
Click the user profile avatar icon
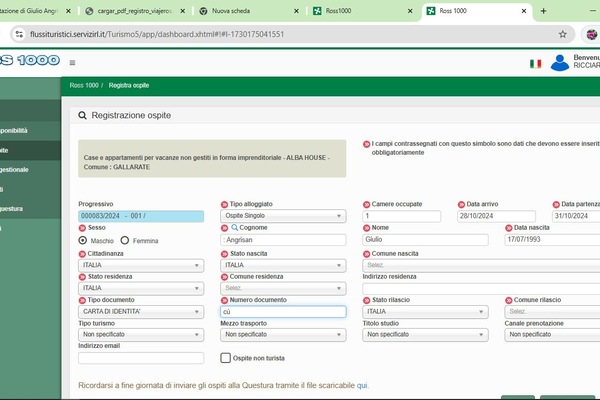pyautogui.click(x=560, y=62)
